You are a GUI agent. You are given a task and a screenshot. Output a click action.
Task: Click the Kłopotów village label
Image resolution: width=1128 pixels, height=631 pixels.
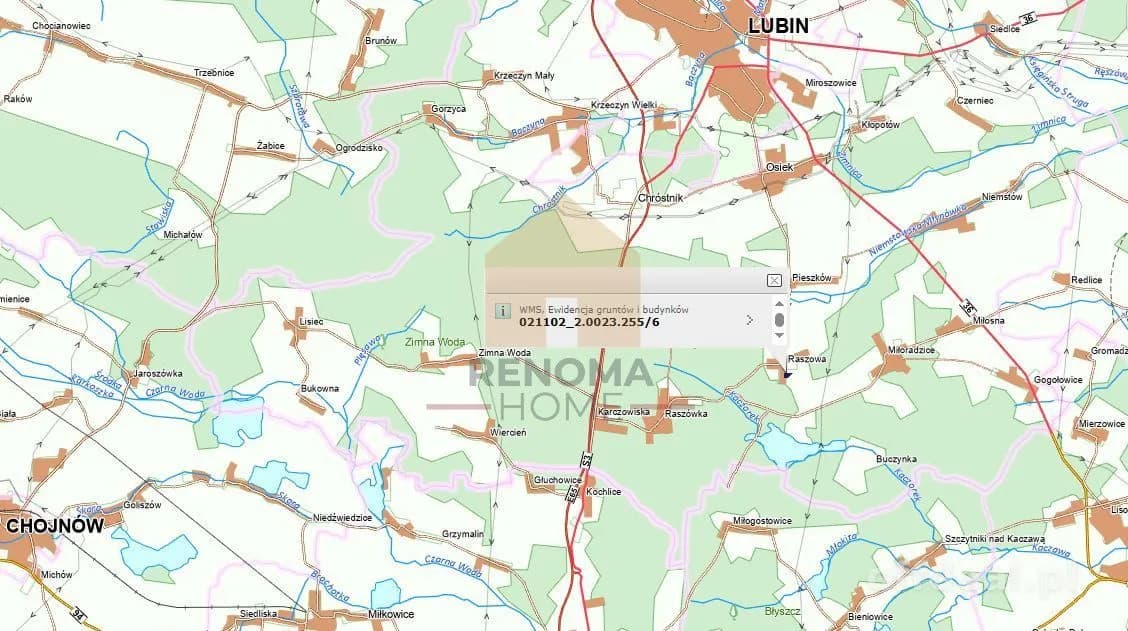(x=881, y=125)
